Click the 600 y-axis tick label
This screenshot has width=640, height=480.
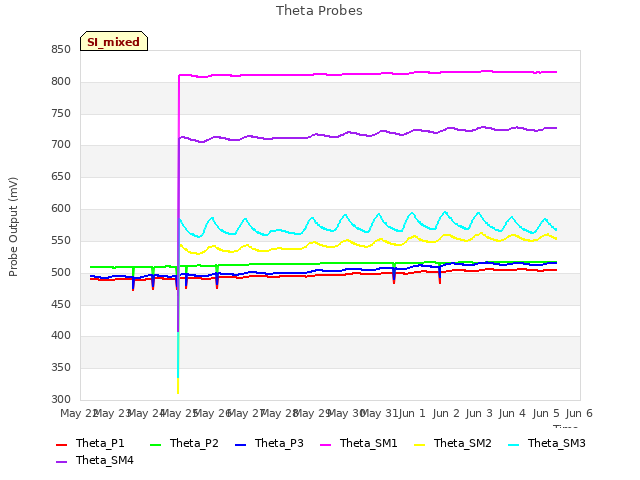(x=61, y=209)
